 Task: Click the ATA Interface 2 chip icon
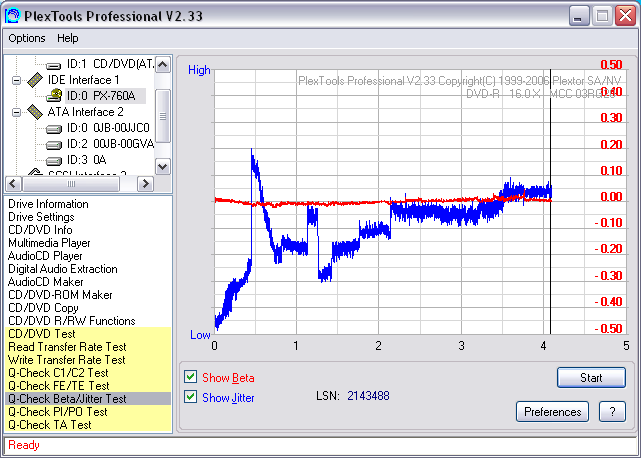(35, 112)
